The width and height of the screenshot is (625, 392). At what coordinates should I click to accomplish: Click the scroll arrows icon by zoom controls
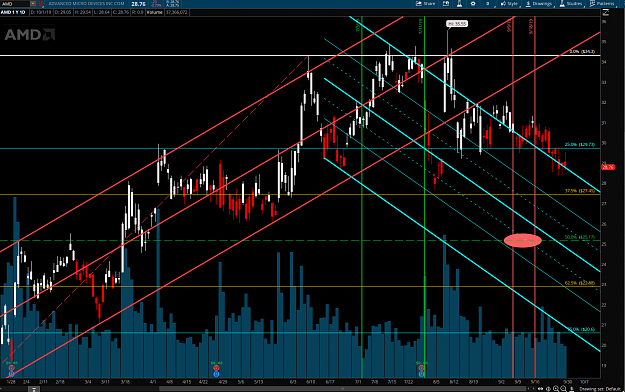click(x=540, y=389)
